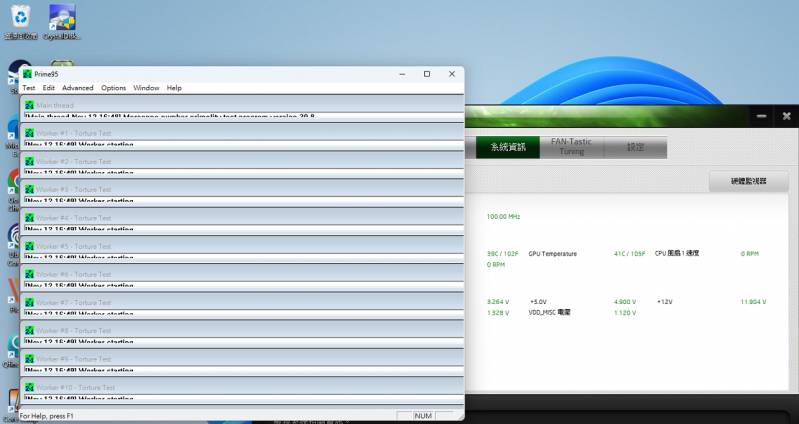The width and height of the screenshot is (799, 424).
Task: Select the 系統資訊 tab
Action: [507, 147]
